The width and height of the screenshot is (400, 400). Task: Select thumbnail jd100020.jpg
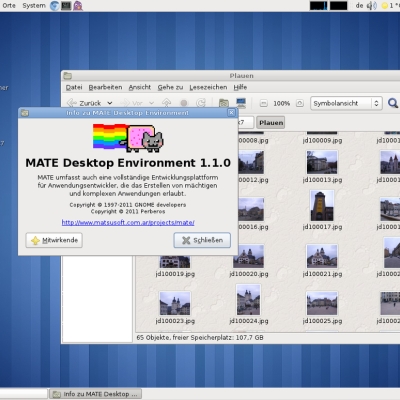248,256
